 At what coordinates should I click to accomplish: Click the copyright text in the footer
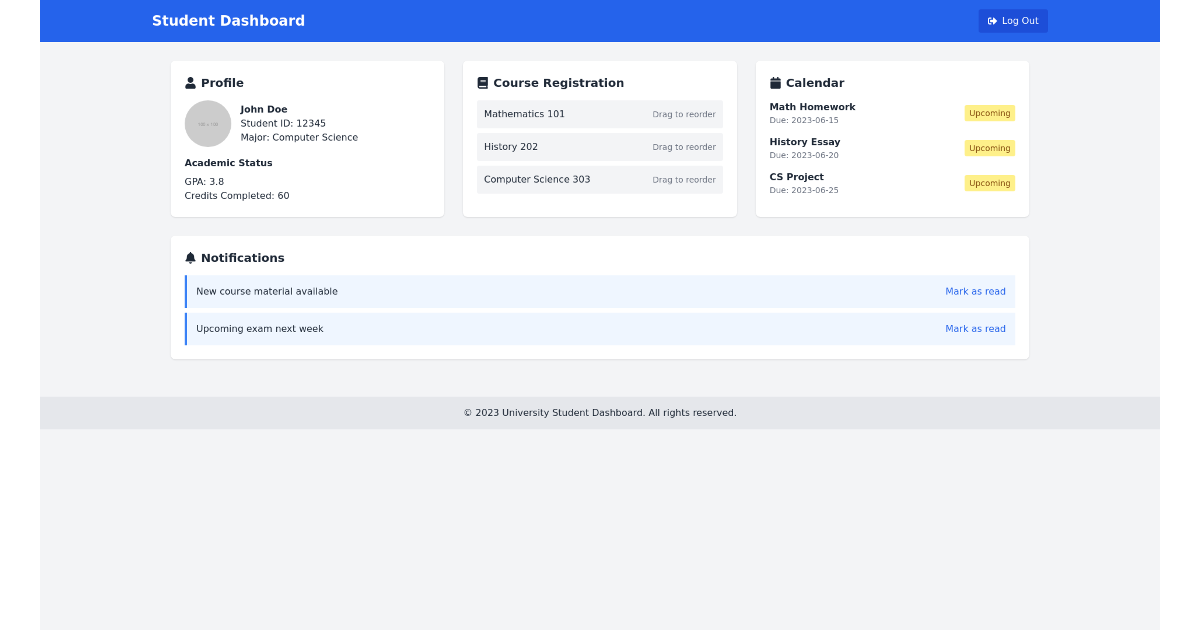(600, 412)
